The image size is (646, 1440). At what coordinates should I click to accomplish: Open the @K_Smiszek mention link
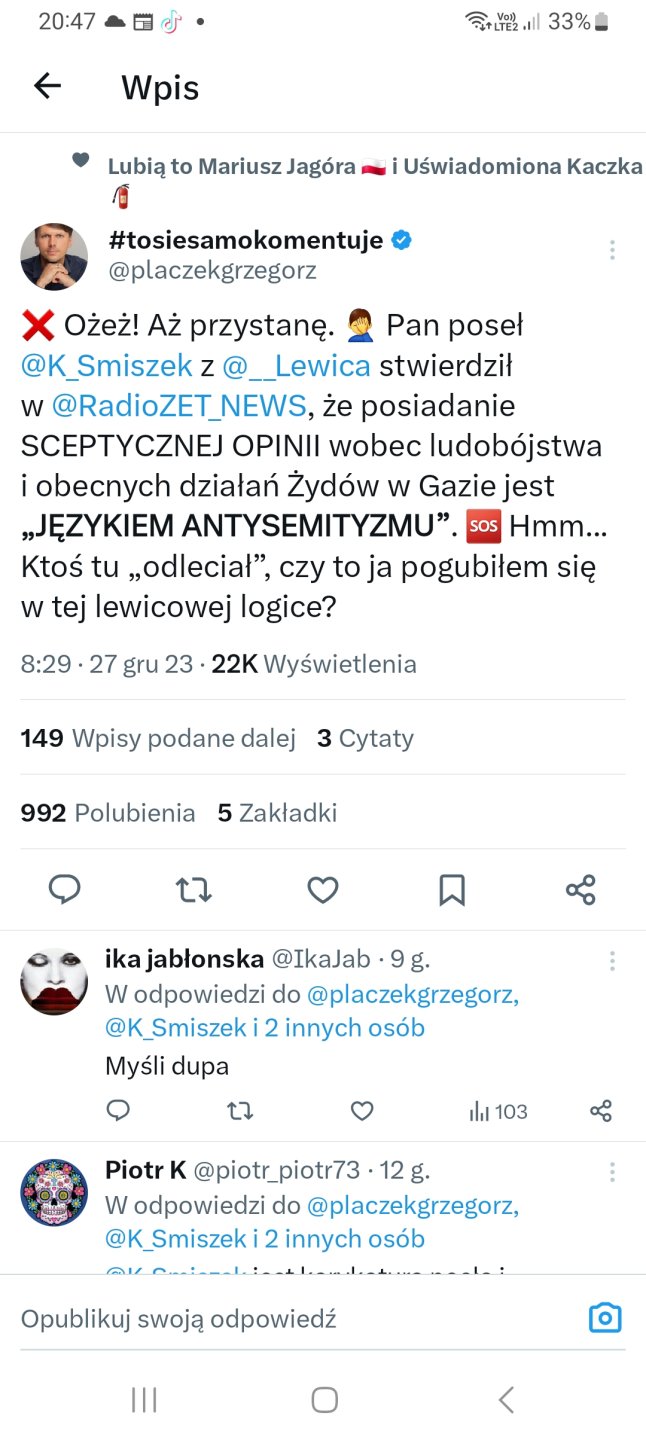click(x=107, y=366)
